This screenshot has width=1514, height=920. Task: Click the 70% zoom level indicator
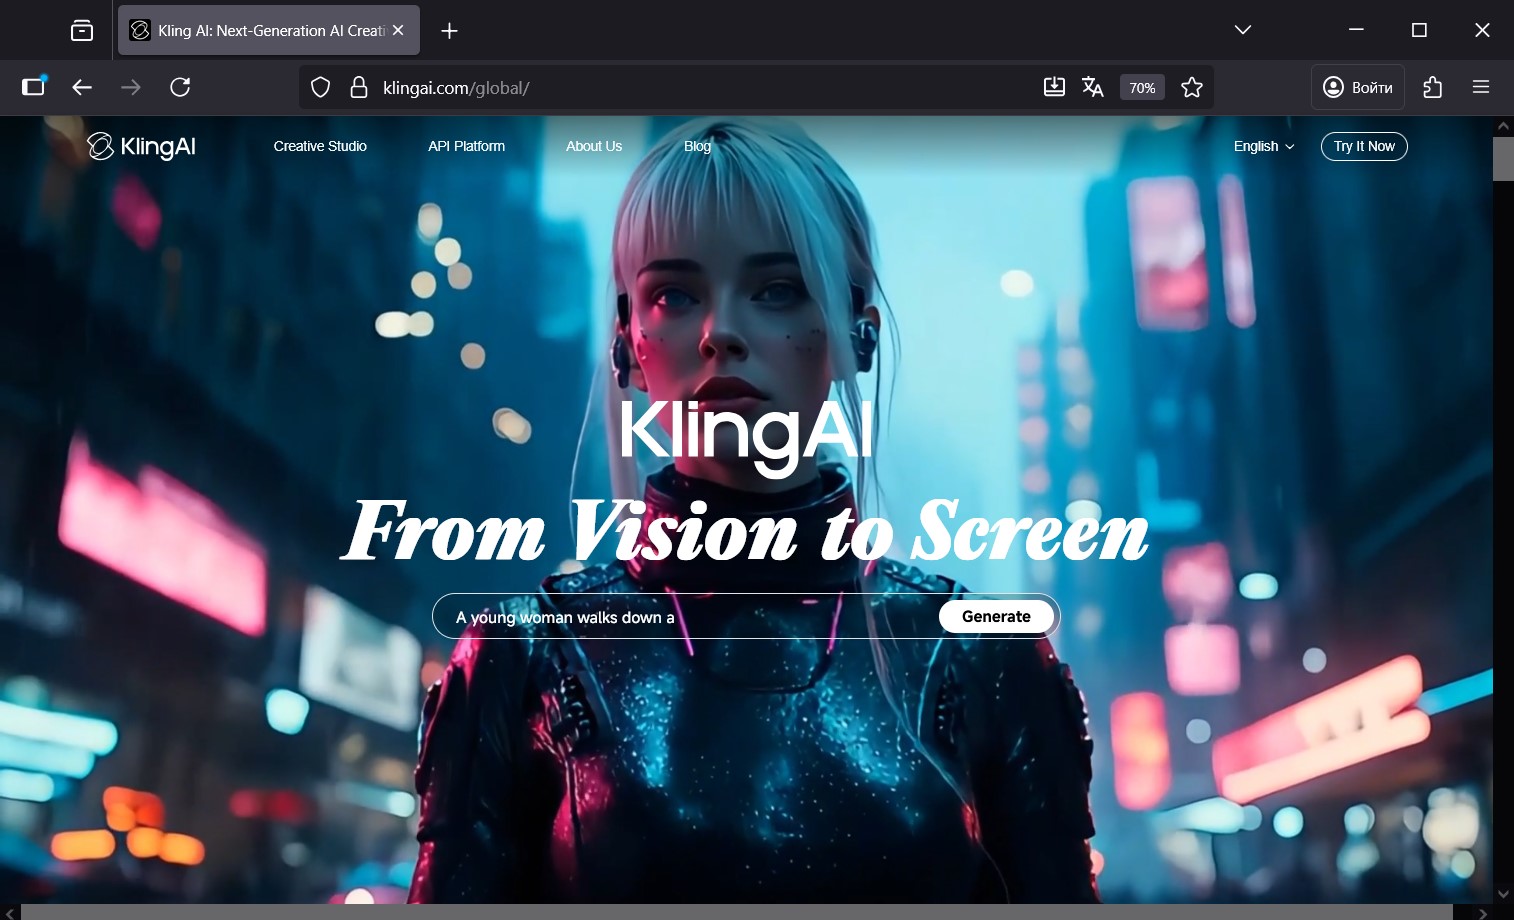(1142, 88)
